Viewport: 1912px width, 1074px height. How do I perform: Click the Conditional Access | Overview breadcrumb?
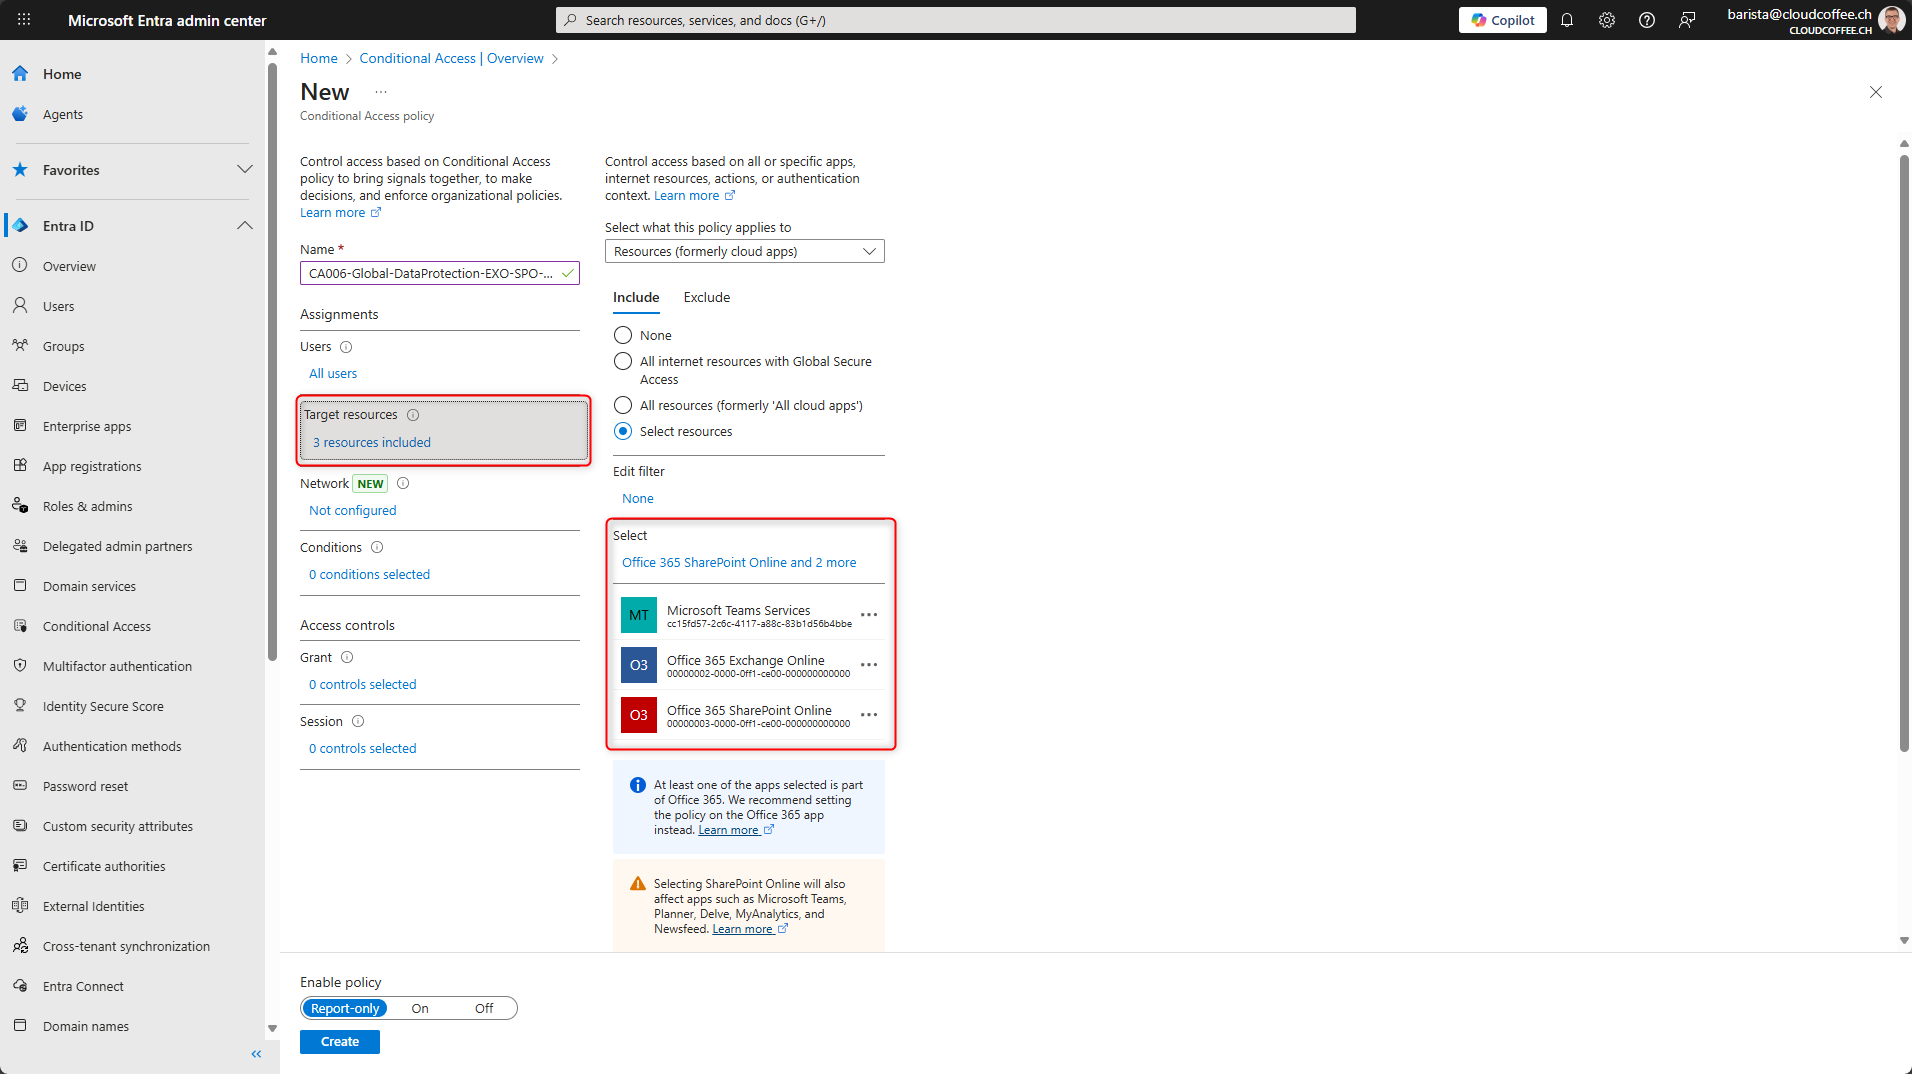[452, 58]
